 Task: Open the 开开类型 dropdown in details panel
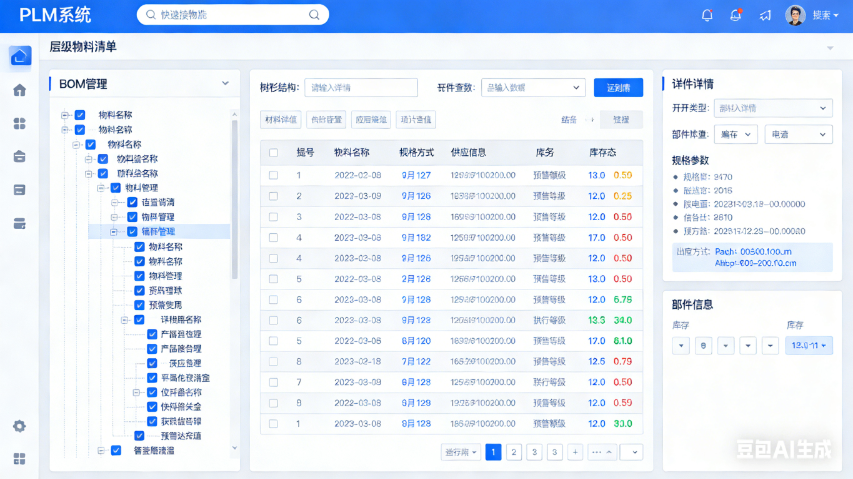pos(773,108)
